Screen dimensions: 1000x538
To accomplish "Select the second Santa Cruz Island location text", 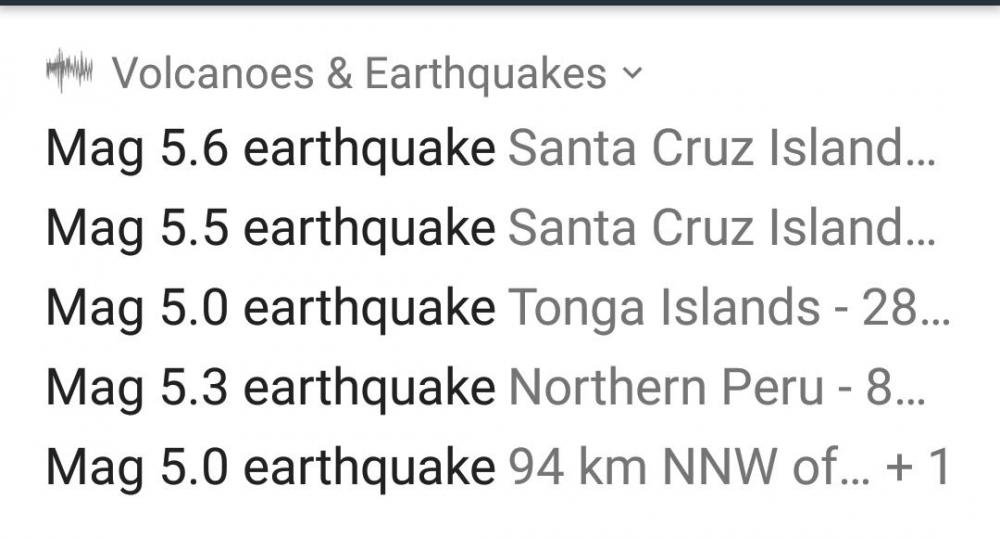I will pyautogui.click(x=710, y=229).
